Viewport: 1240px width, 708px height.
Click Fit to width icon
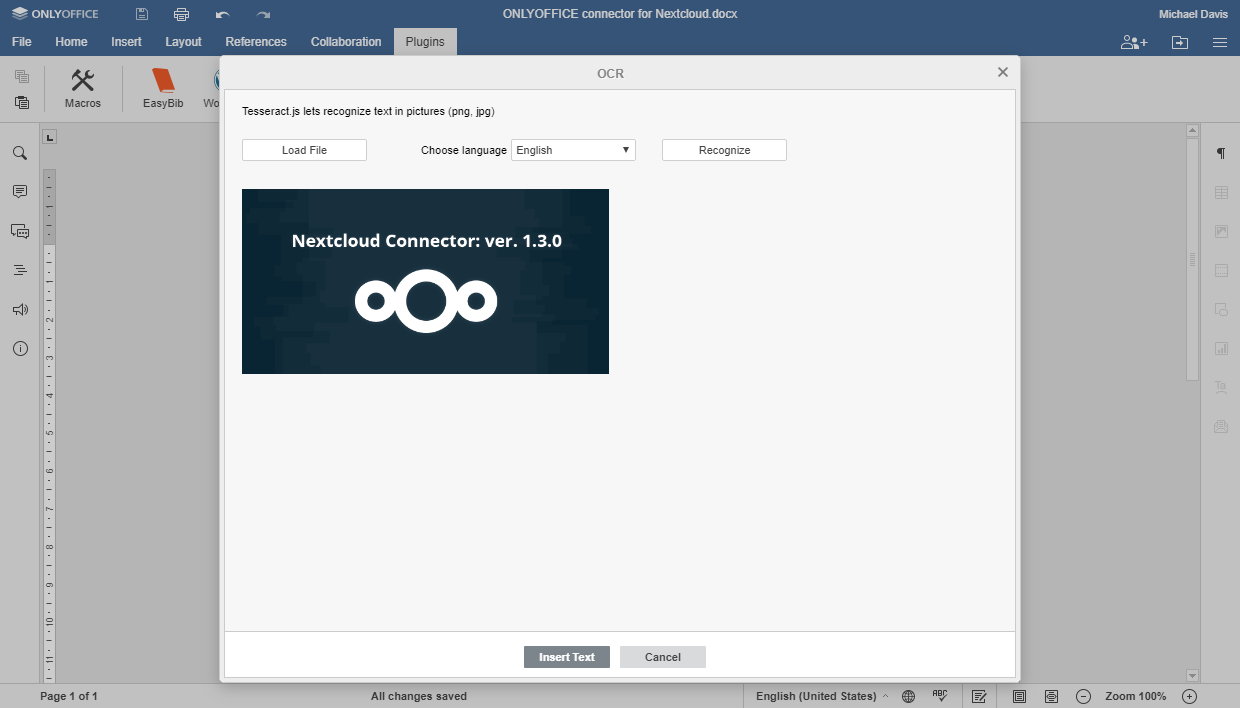pos(1051,696)
